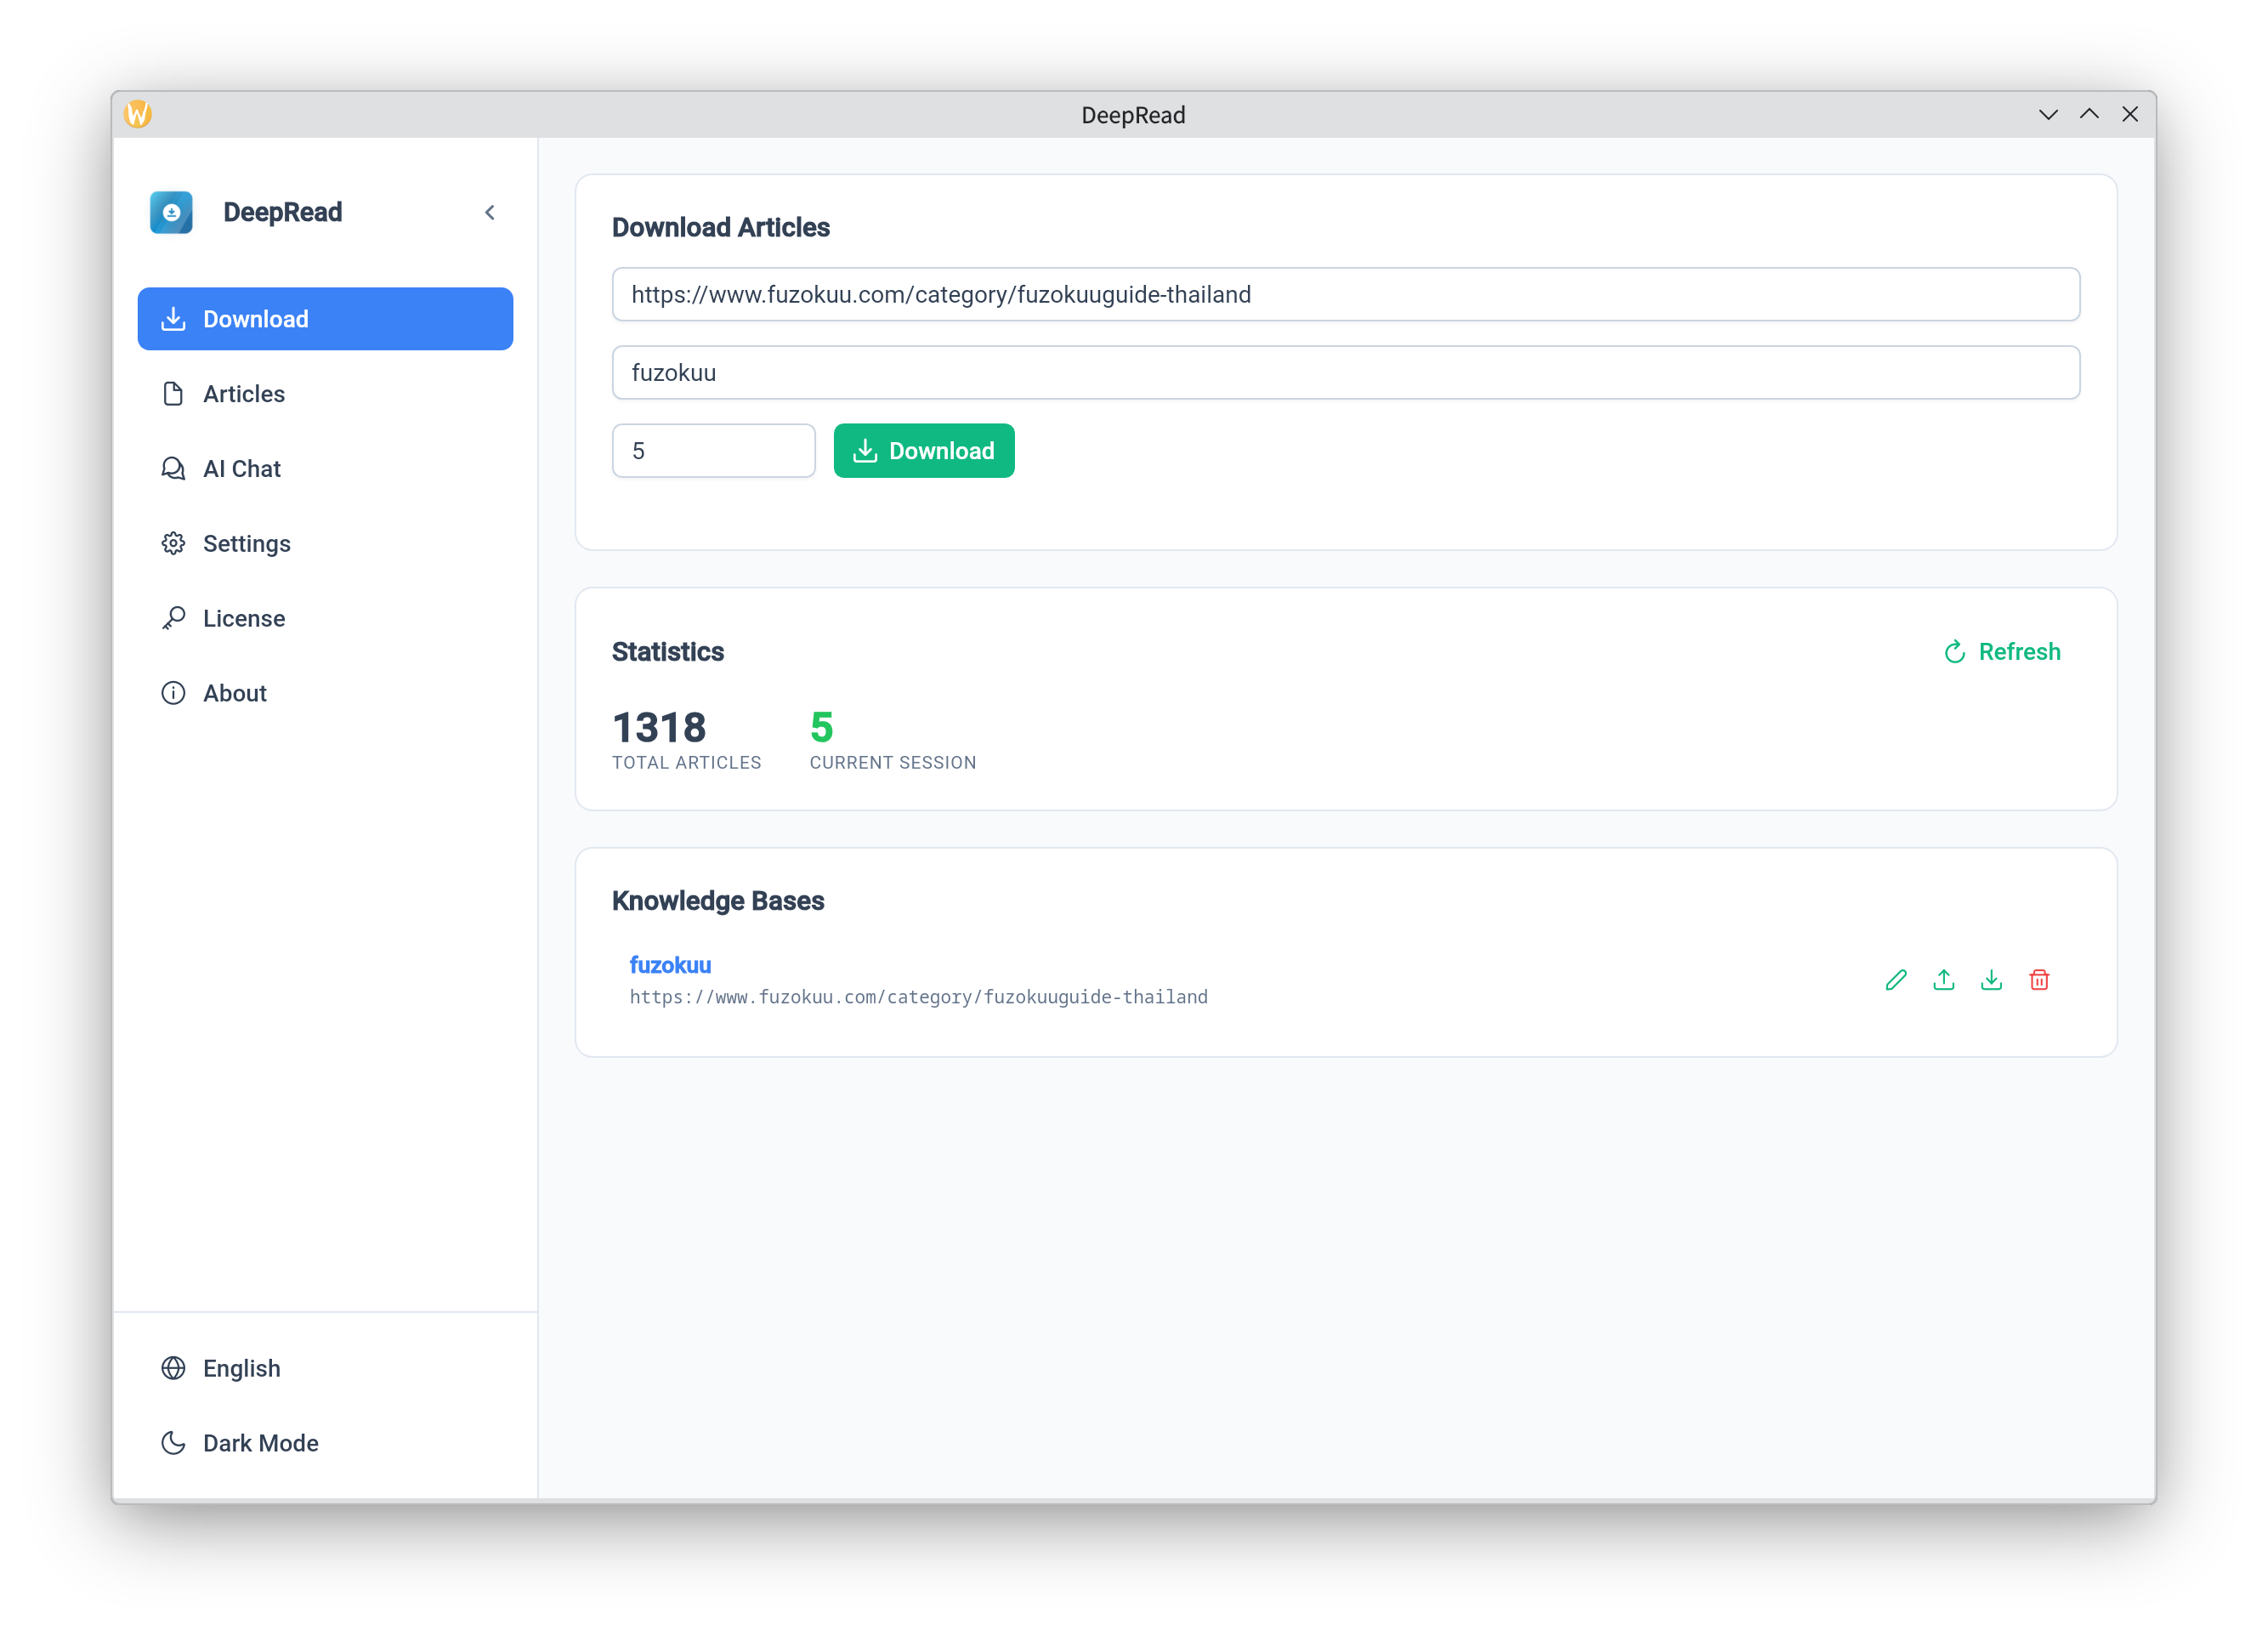Open the AI Chat section
The width and height of the screenshot is (2268, 1636).
241,469
